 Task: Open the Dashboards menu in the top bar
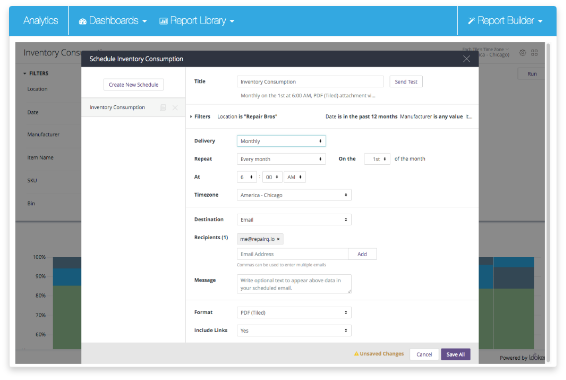pyautogui.click(x=113, y=21)
